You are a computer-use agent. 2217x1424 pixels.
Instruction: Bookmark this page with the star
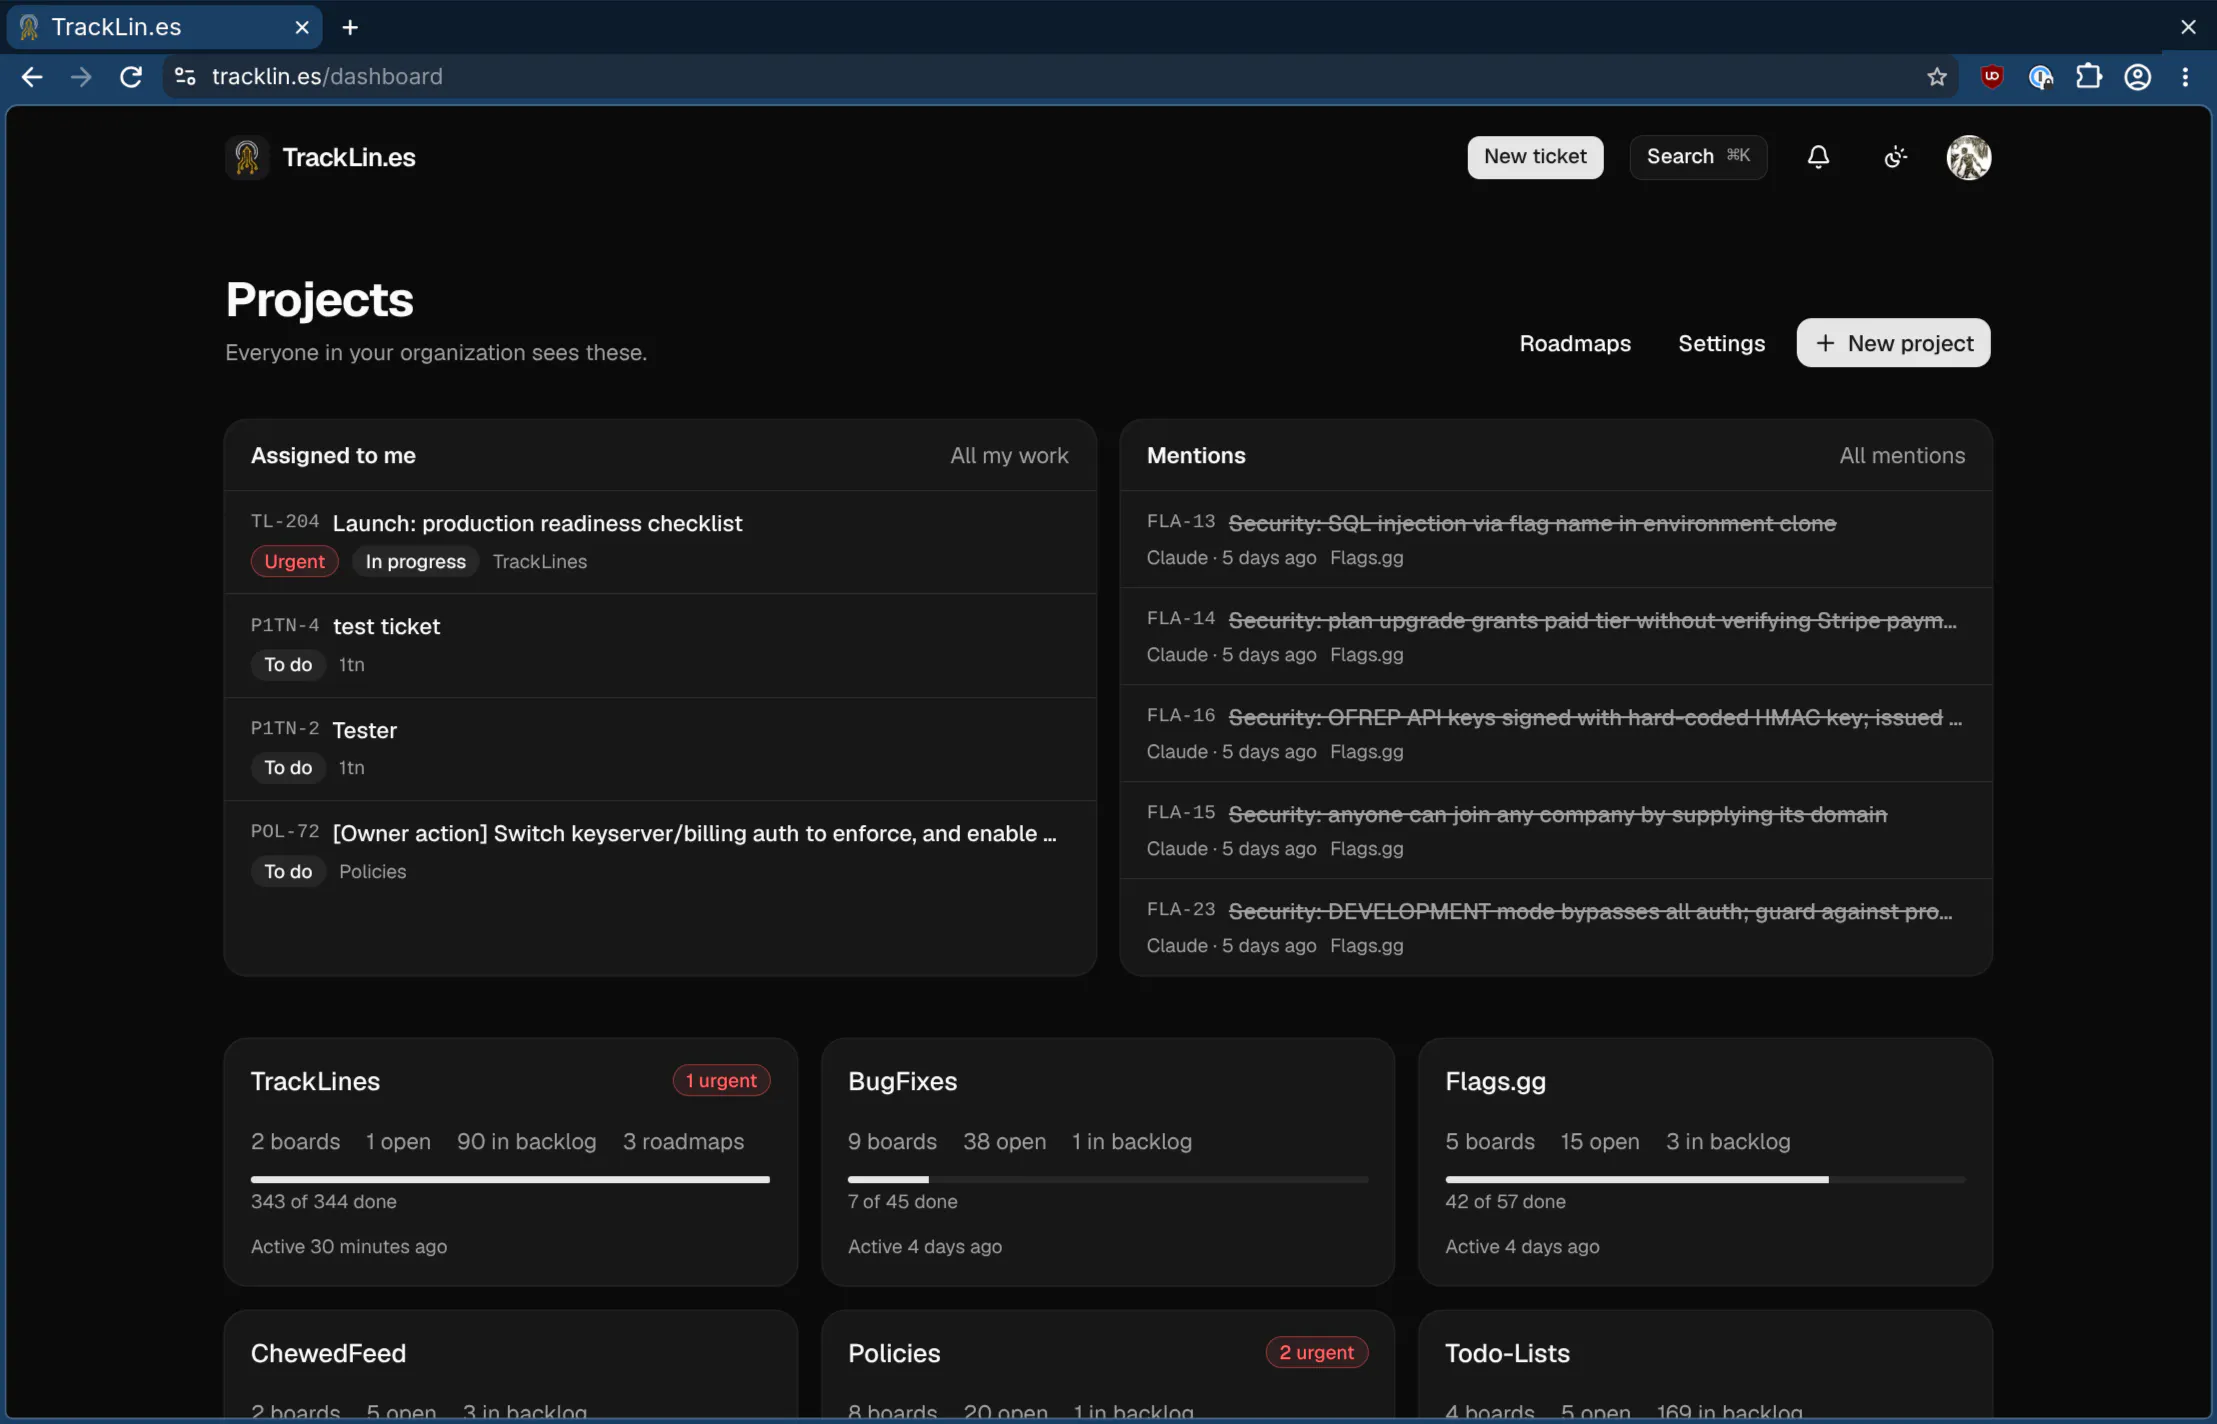tap(1937, 77)
